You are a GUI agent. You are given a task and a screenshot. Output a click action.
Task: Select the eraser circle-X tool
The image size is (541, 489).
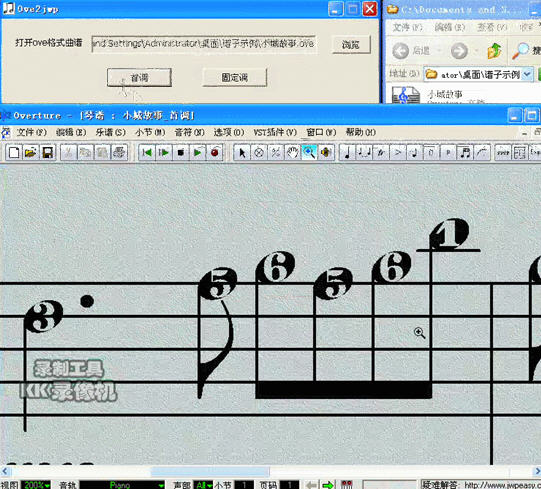pyautogui.click(x=259, y=153)
